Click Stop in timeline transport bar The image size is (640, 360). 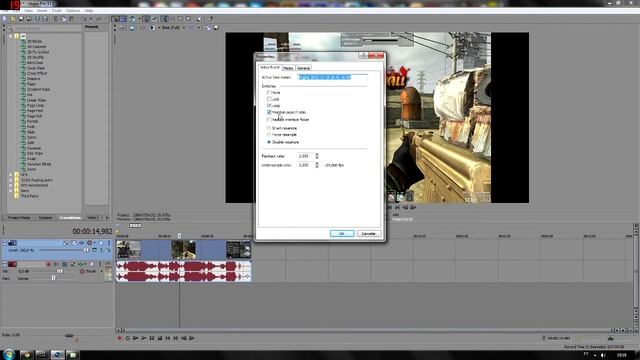click(x=160, y=338)
